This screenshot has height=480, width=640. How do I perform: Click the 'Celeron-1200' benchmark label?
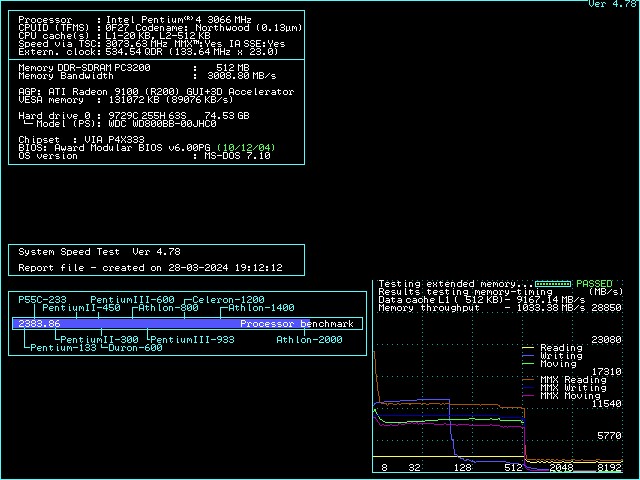pos(228,300)
